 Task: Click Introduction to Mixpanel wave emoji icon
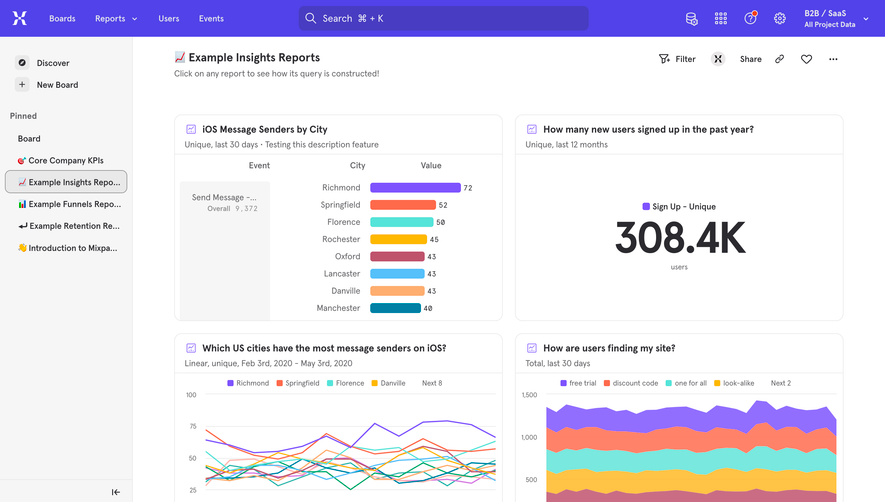pos(22,247)
